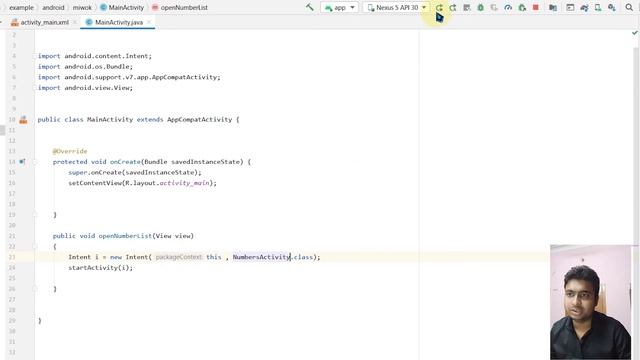Click the miwok breadcrumb
This screenshot has width=640, height=360.
82,7
